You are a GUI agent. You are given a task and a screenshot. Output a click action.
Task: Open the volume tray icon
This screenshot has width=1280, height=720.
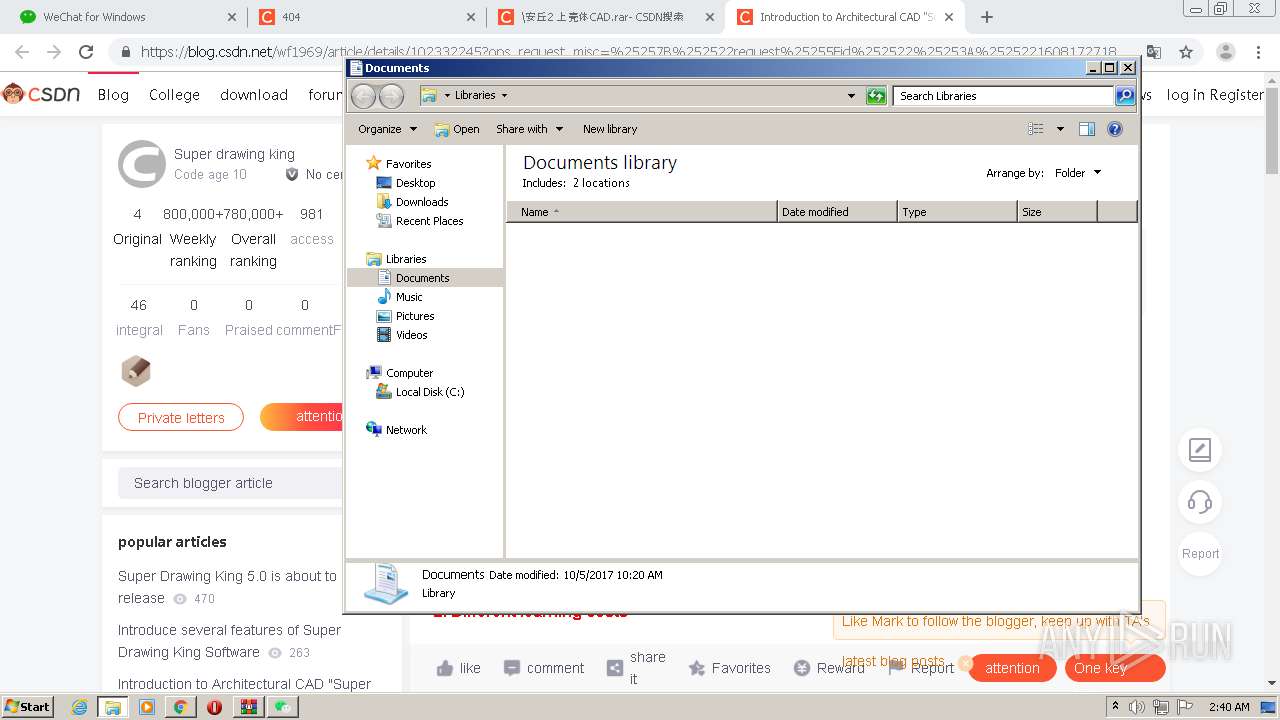pos(1136,707)
